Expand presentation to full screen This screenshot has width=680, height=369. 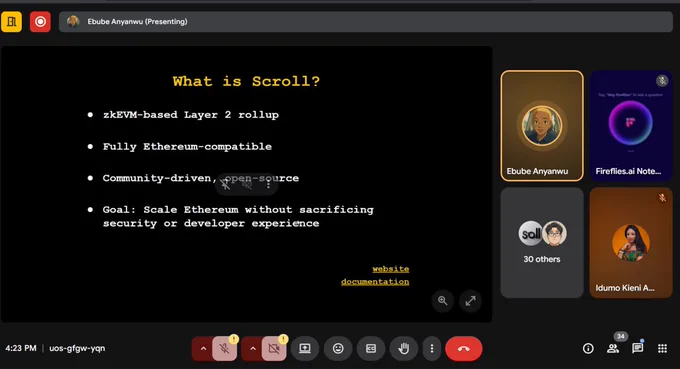tap(471, 300)
